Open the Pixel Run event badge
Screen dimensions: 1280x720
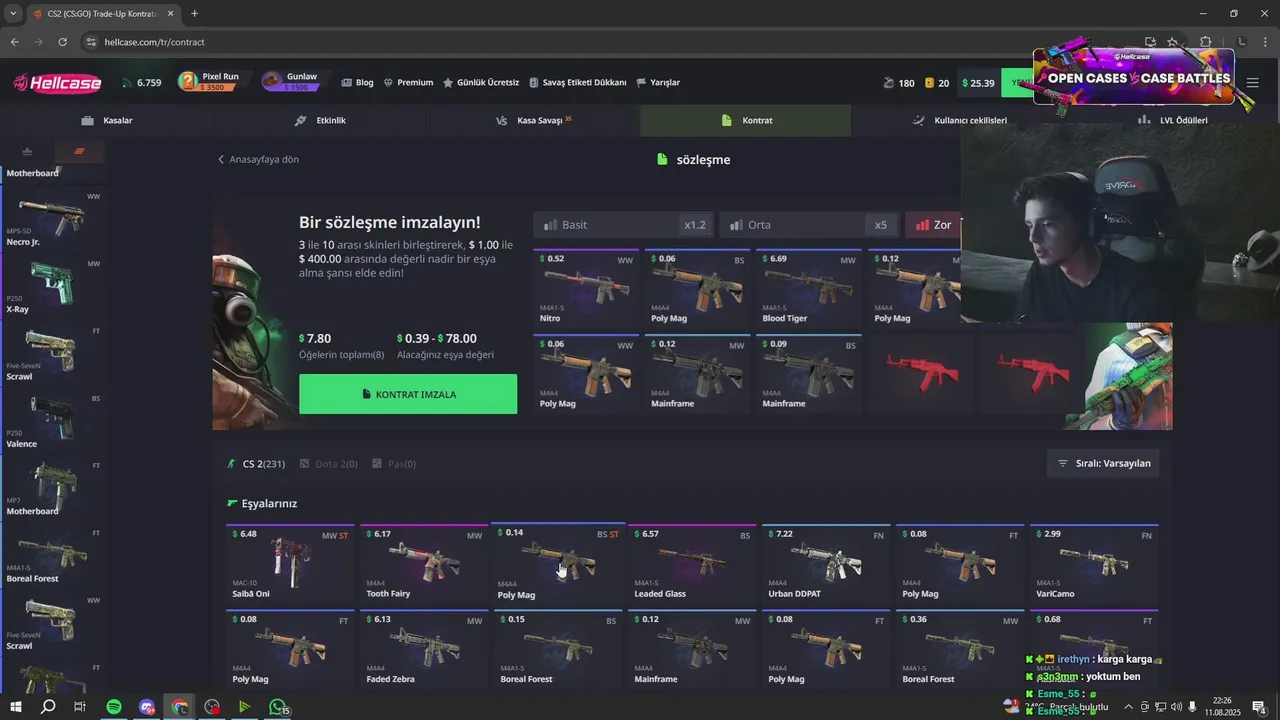(210, 82)
